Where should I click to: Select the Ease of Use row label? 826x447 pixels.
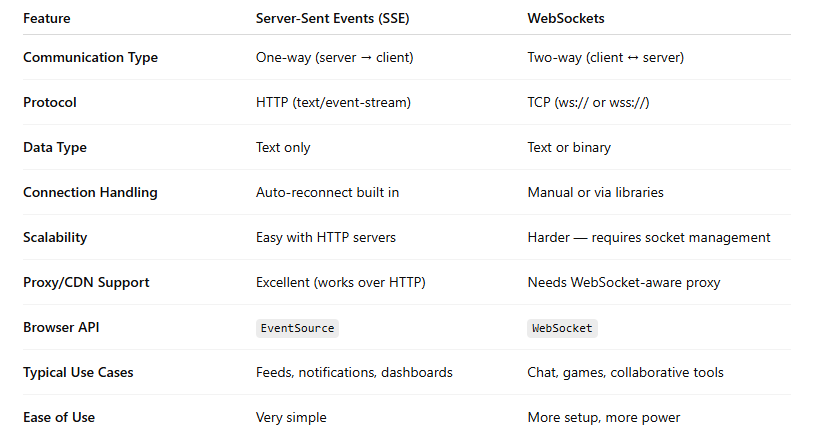tap(61, 417)
